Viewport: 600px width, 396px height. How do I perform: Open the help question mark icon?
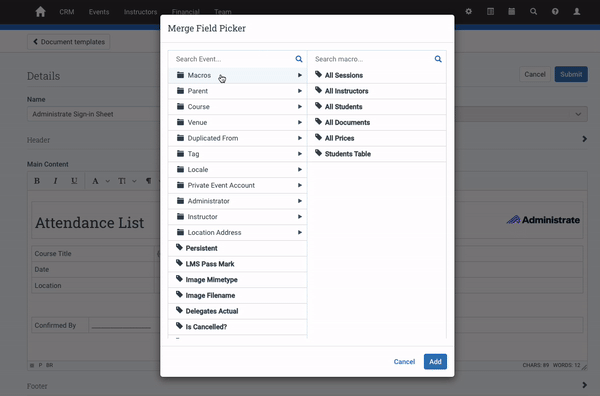point(555,12)
